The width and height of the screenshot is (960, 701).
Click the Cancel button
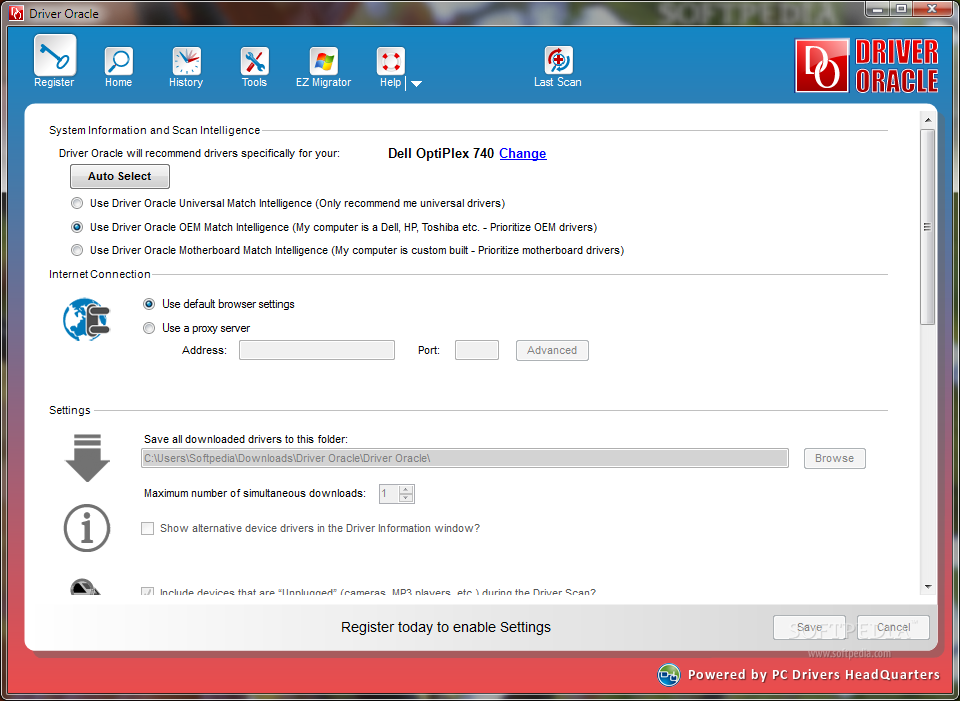pos(893,628)
